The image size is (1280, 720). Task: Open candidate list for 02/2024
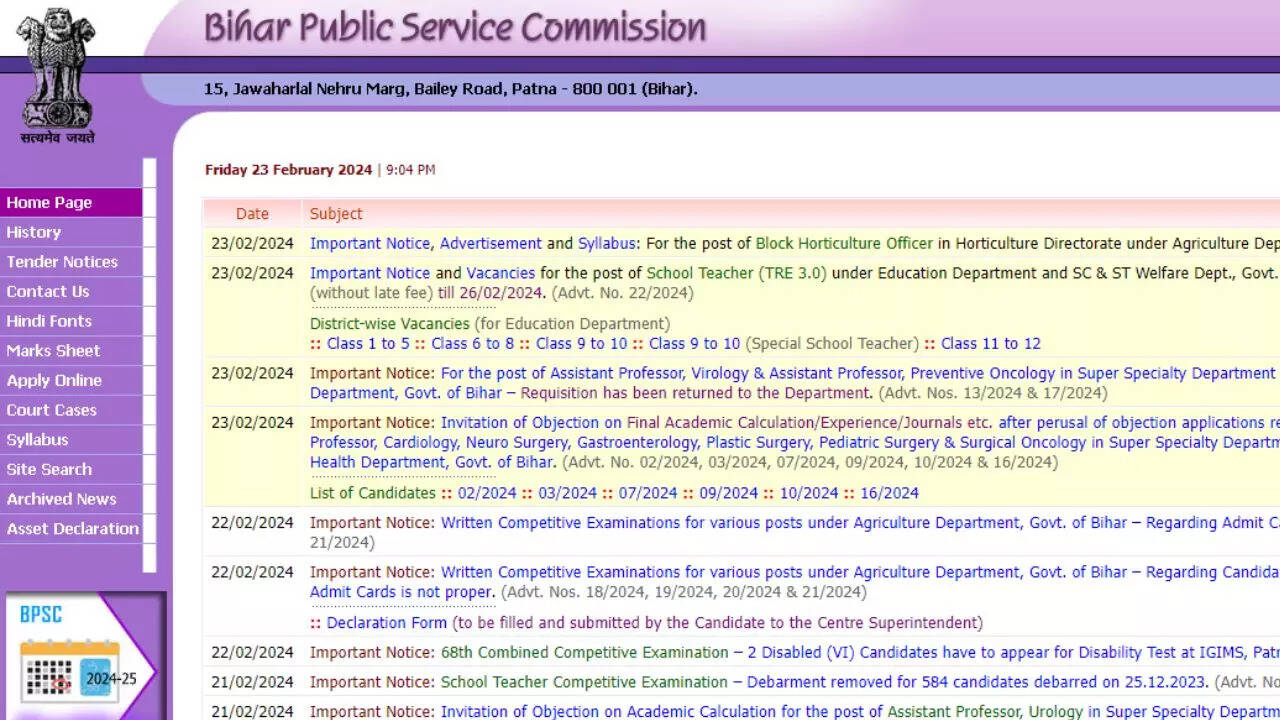click(x=487, y=493)
